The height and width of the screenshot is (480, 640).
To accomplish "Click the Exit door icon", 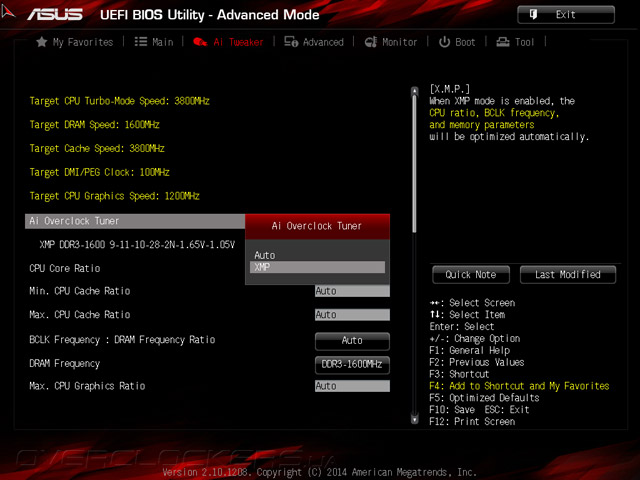I will (x=533, y=14).
